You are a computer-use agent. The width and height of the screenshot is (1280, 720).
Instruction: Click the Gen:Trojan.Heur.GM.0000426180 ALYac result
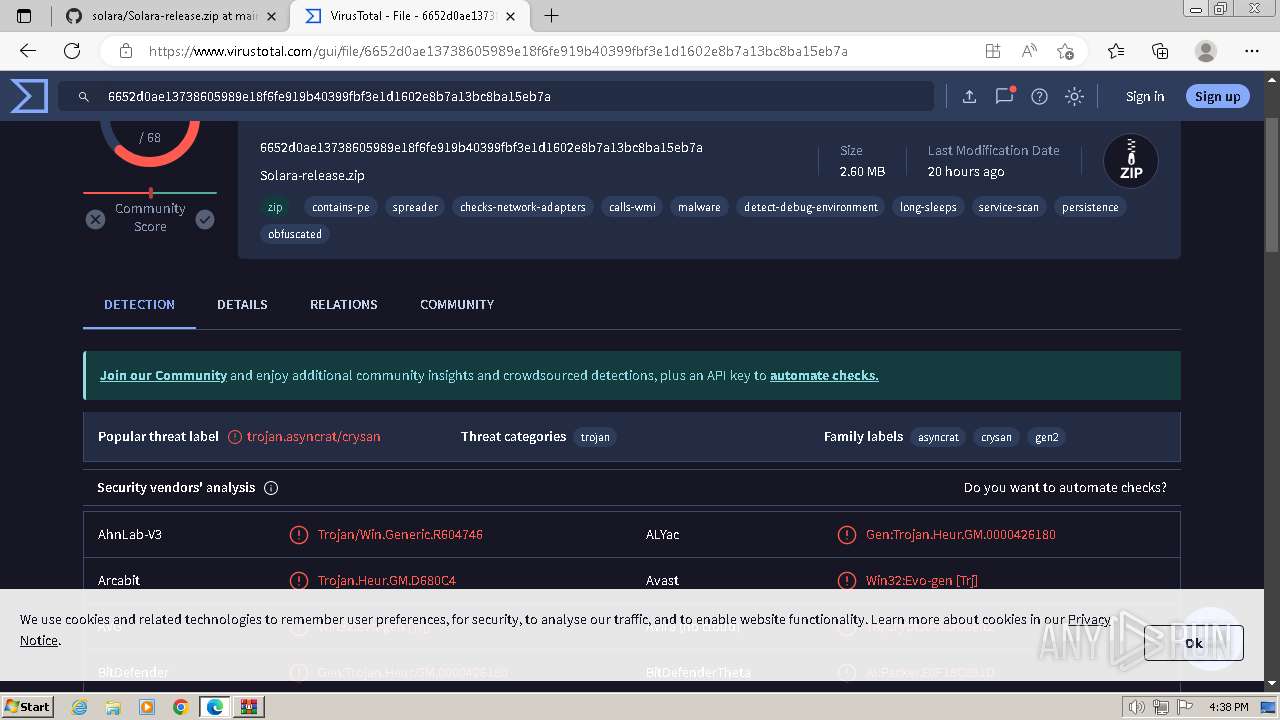pos(961,535)
